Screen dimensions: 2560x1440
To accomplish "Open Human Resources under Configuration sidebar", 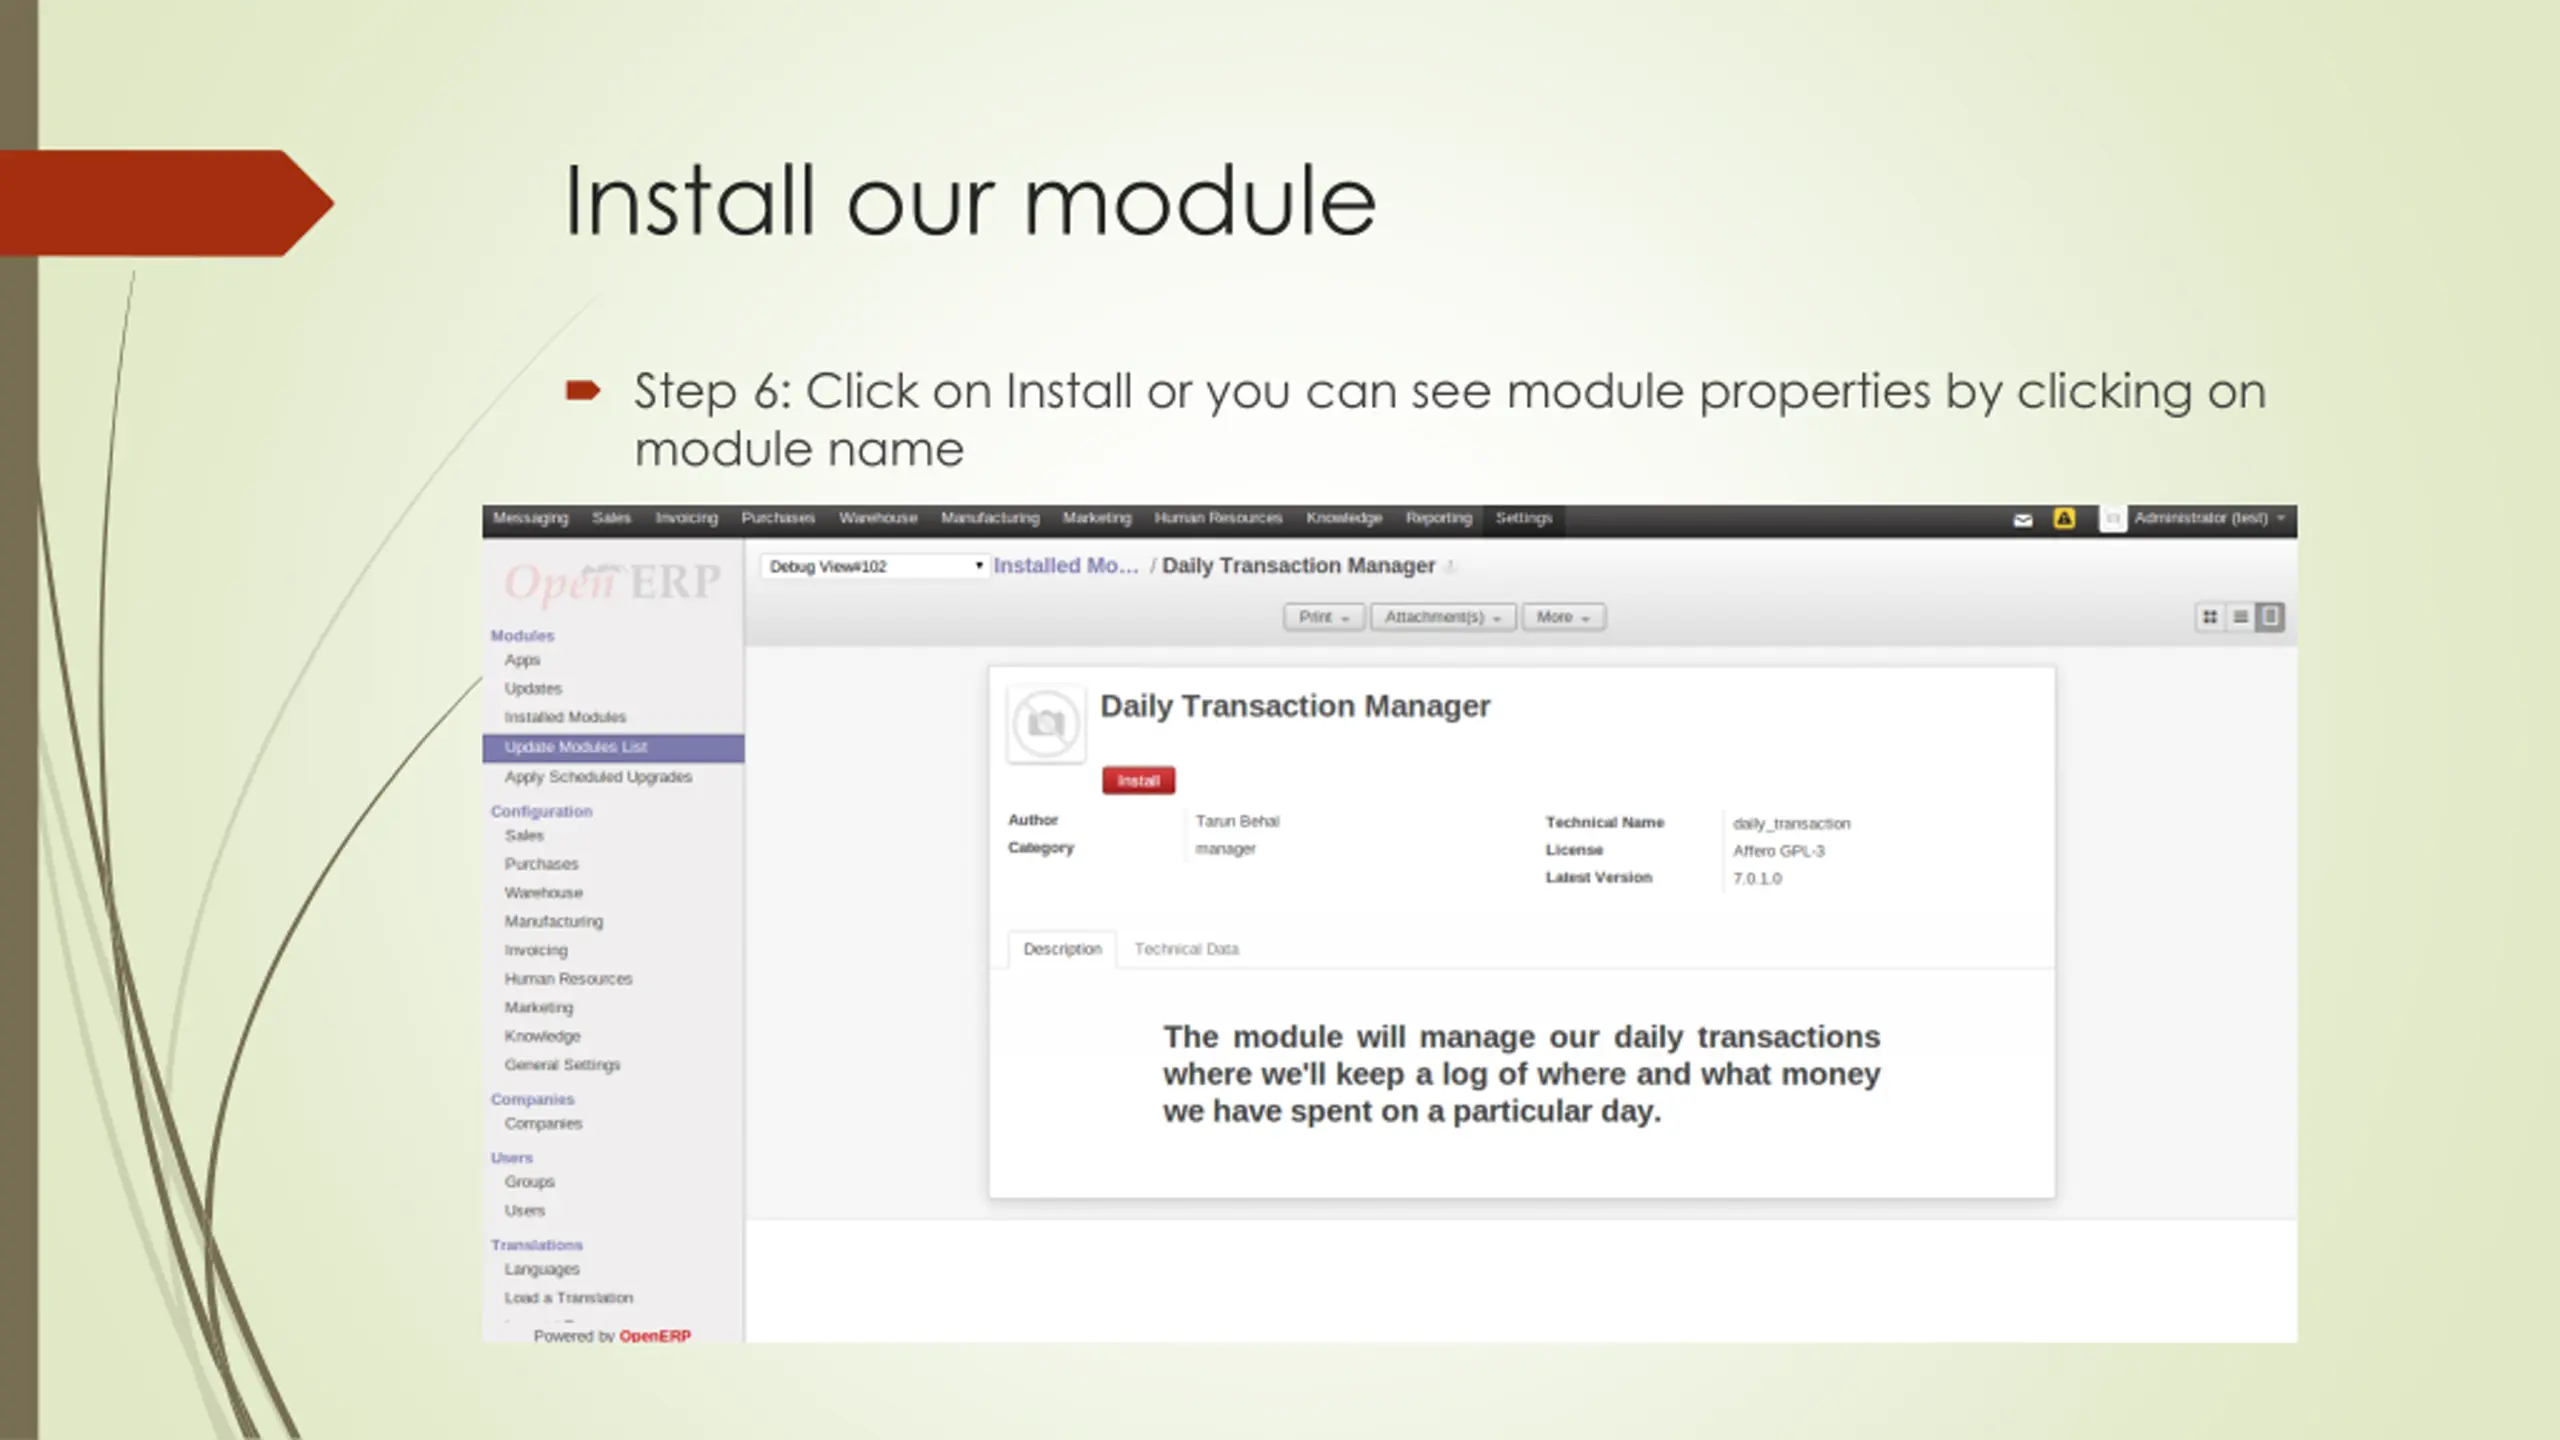I will pos(568,979).
